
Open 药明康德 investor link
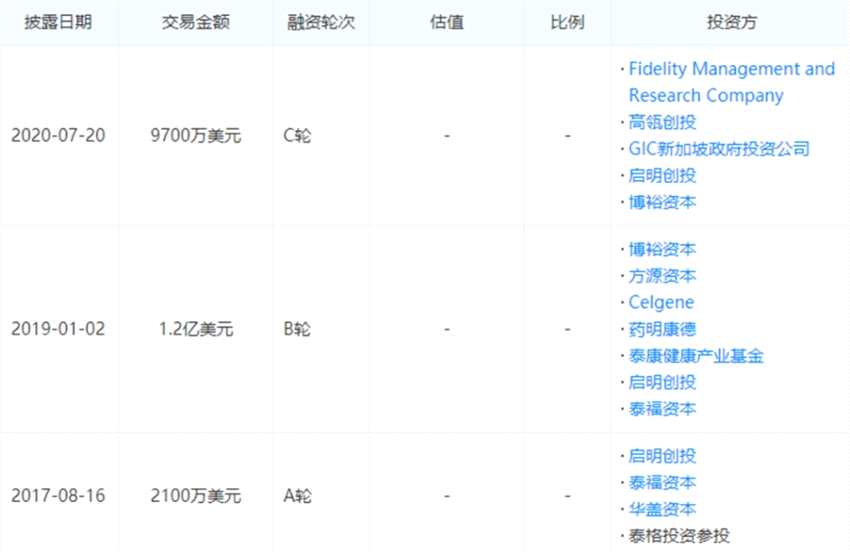pyautogui.click(x=662, y=329)
